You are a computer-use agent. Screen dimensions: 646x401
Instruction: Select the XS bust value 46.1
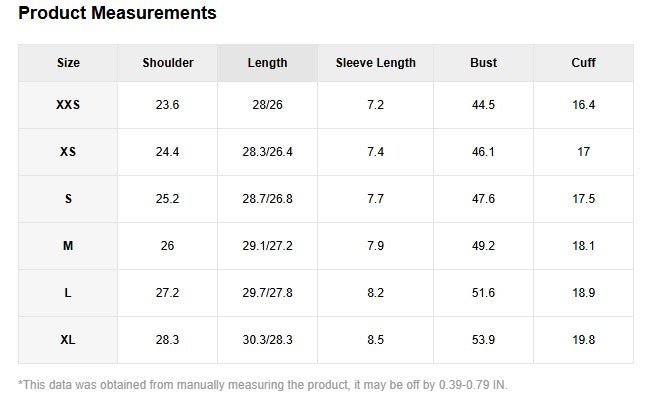(x=483, y=152)
